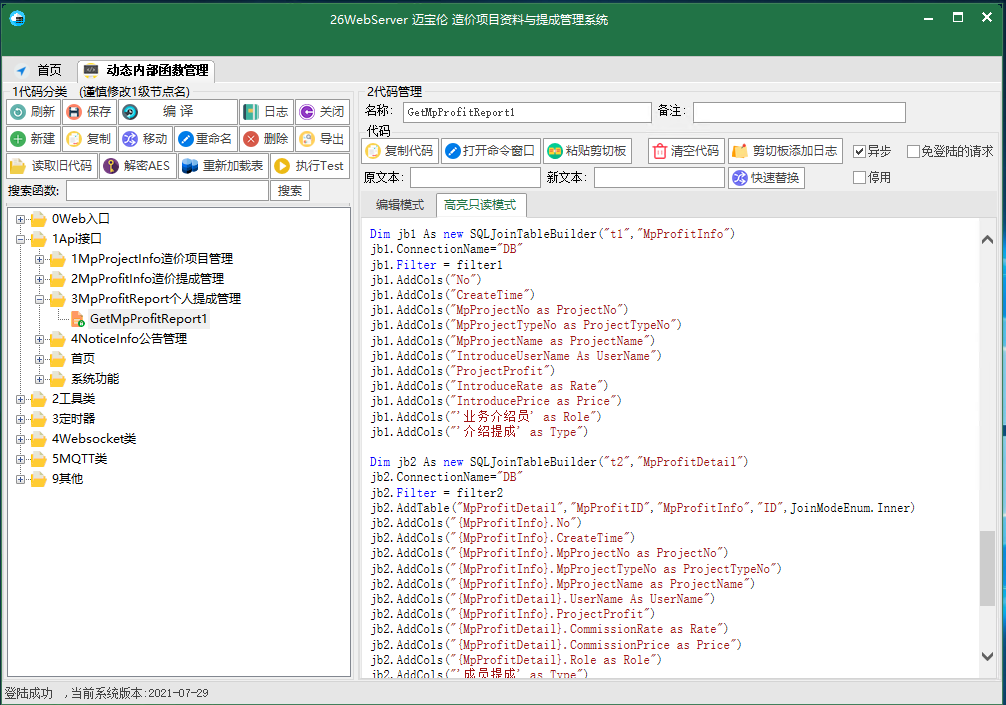This screenshot has height=705, width=1006.
Task: Expand the 4NoticeInfo公告管理 folder
Action: tap(40, 339)
